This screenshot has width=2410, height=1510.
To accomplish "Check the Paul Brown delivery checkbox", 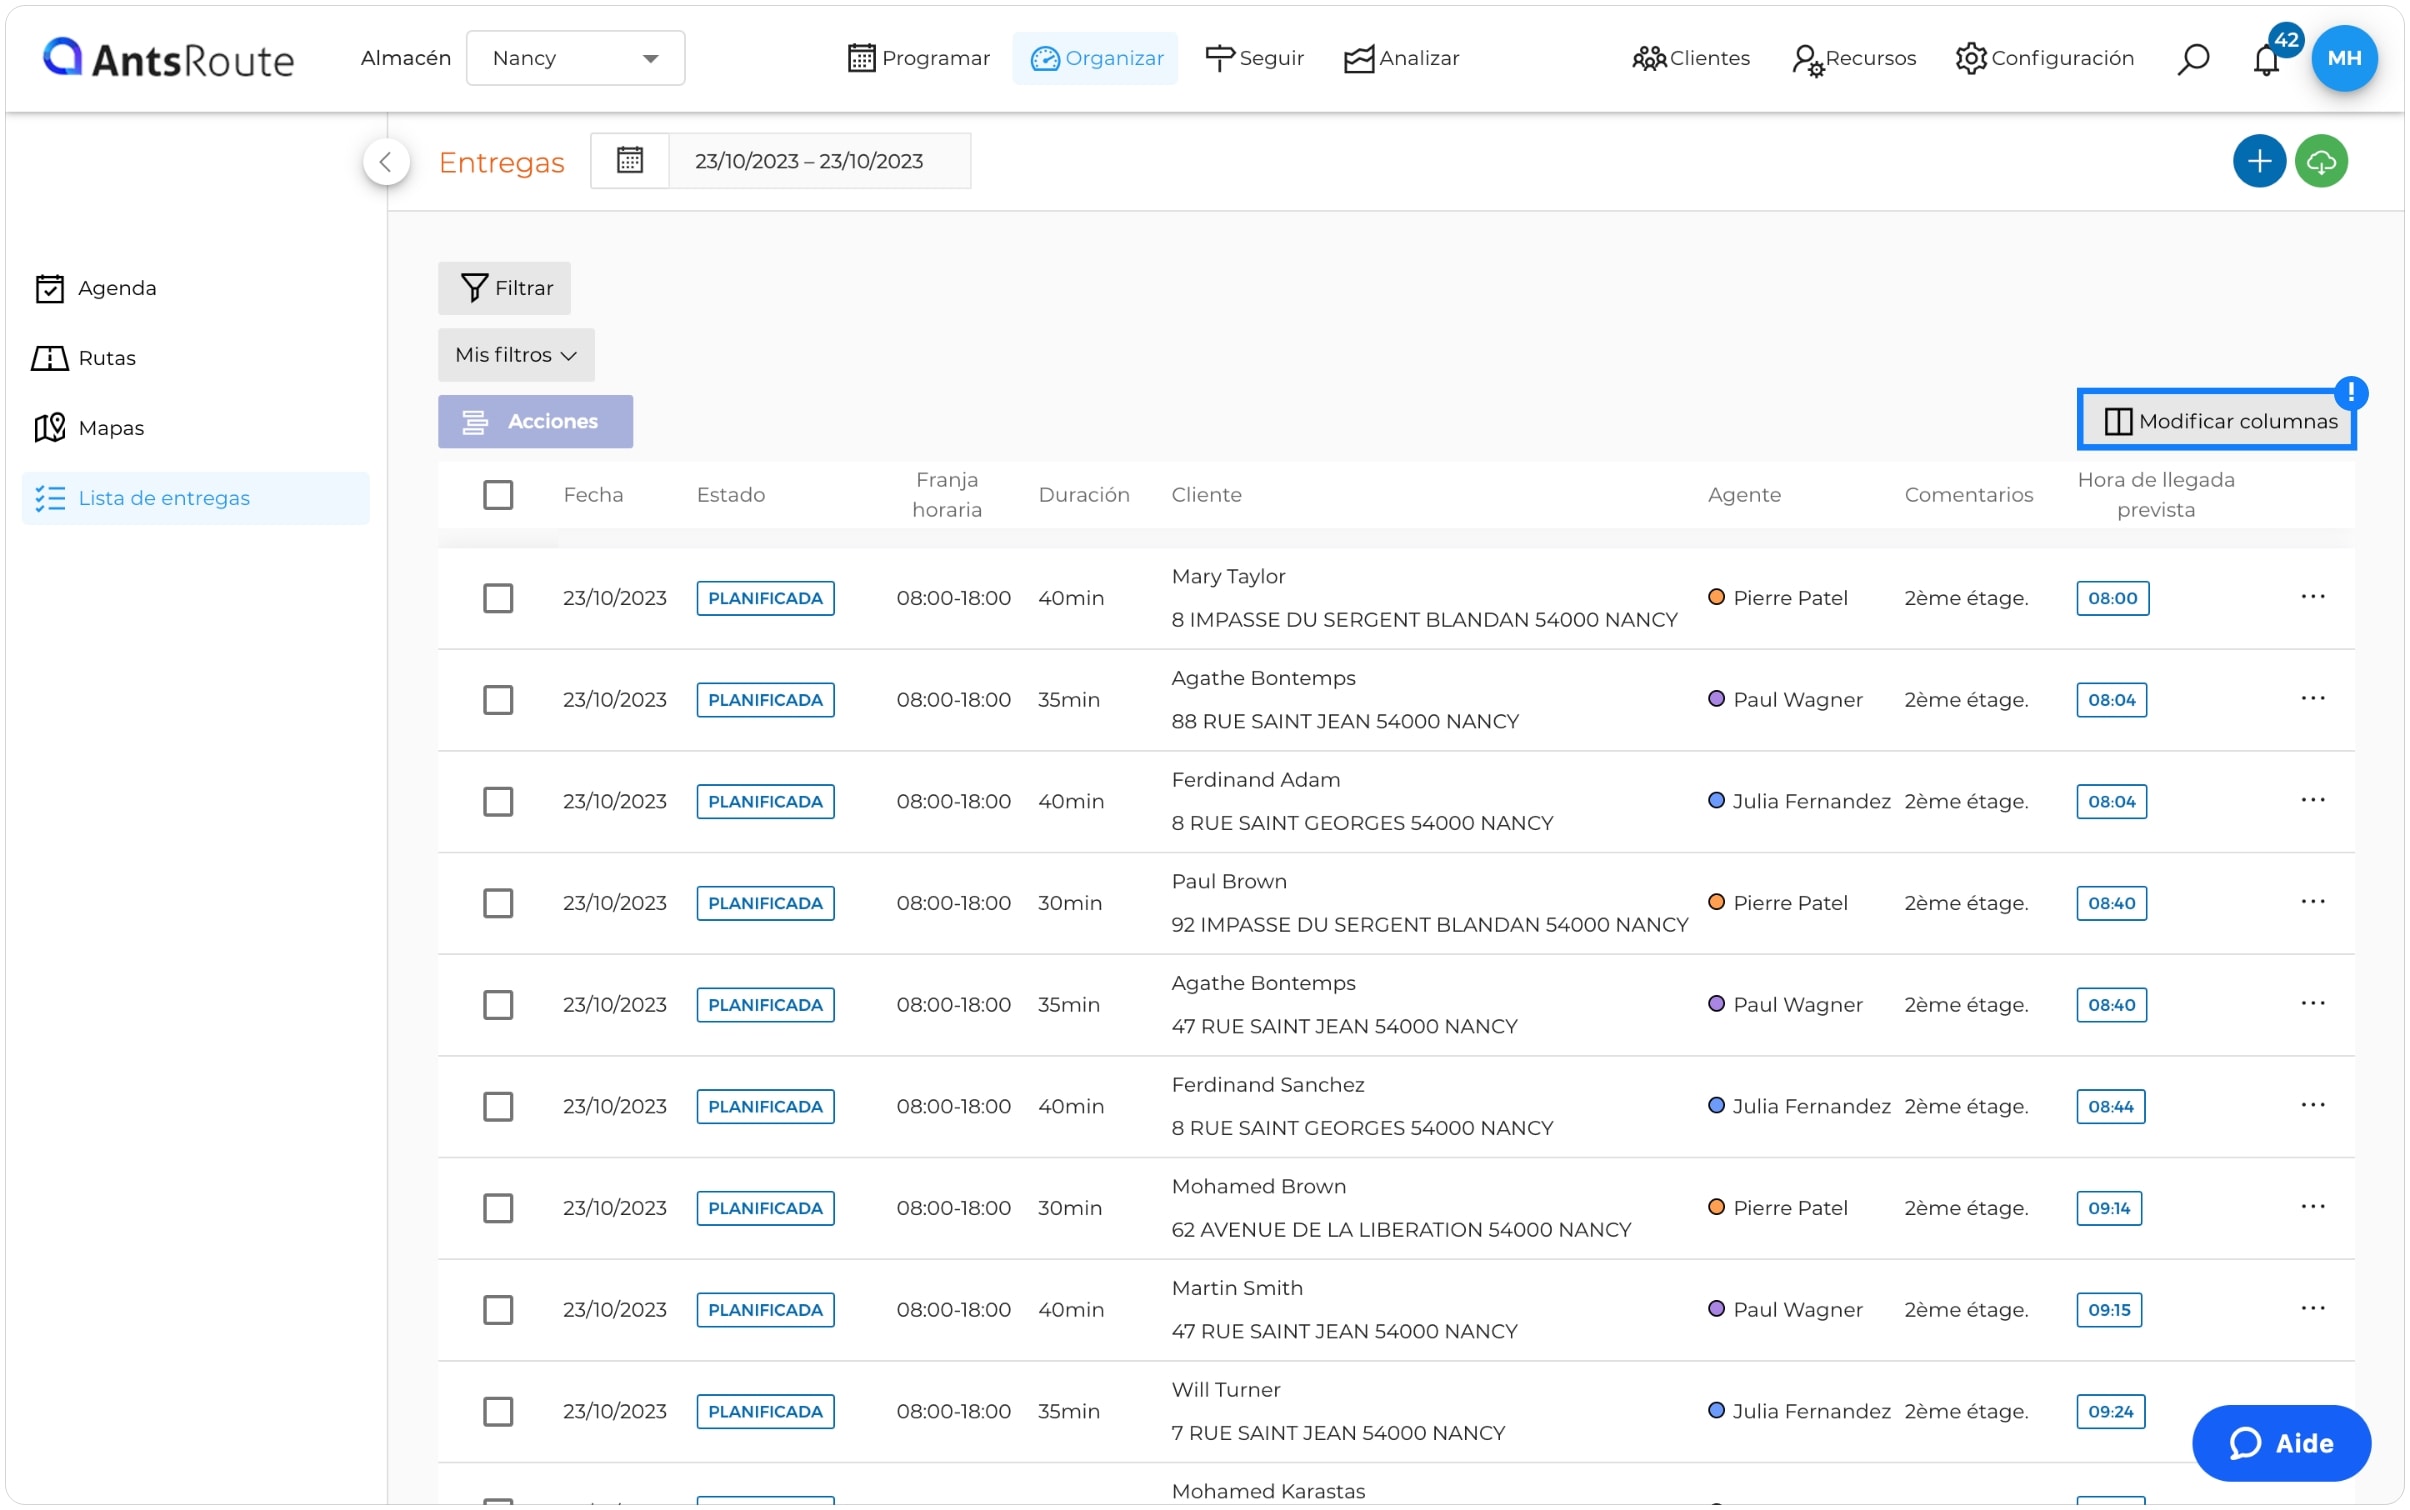I will pyautogui.click(x=498, y=903).
